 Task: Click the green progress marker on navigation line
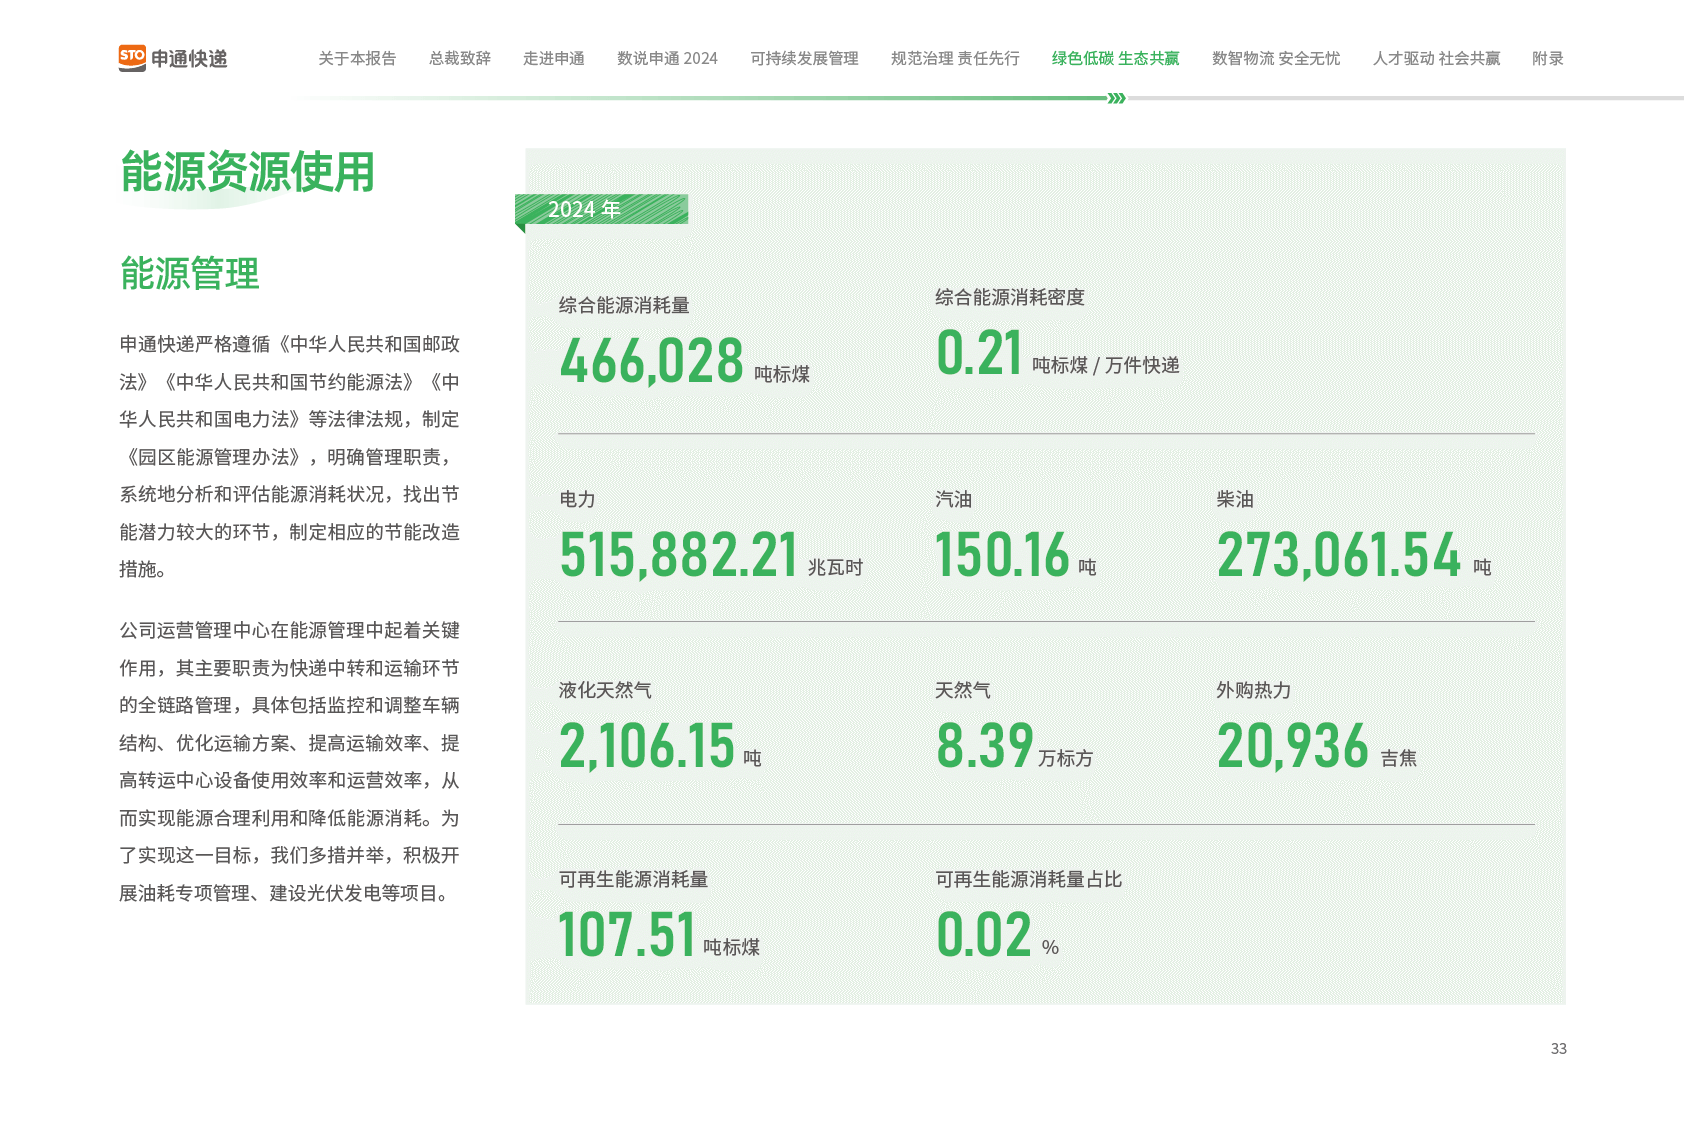coord(1116,98)
